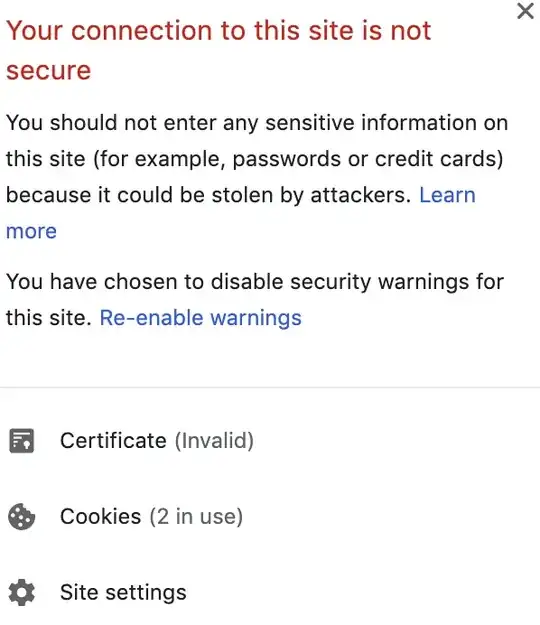
Task: Click the word secure in heading
Action: (x=49, y=71)
